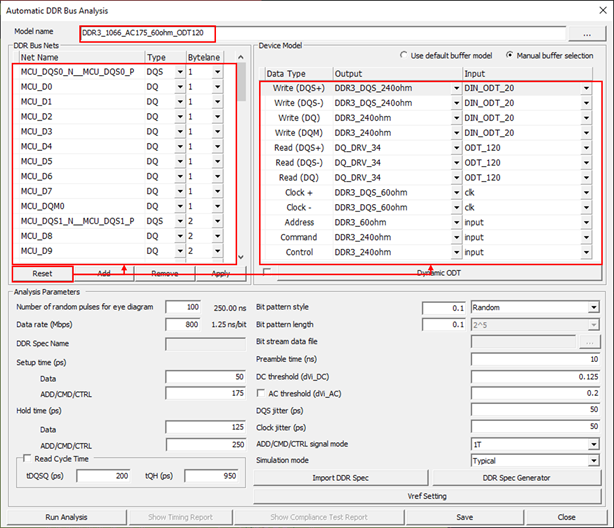Screen dimensions: 614x528
Task: Click the DDR Bus Nets list scrollbar
Action: (x=241, y=160)
